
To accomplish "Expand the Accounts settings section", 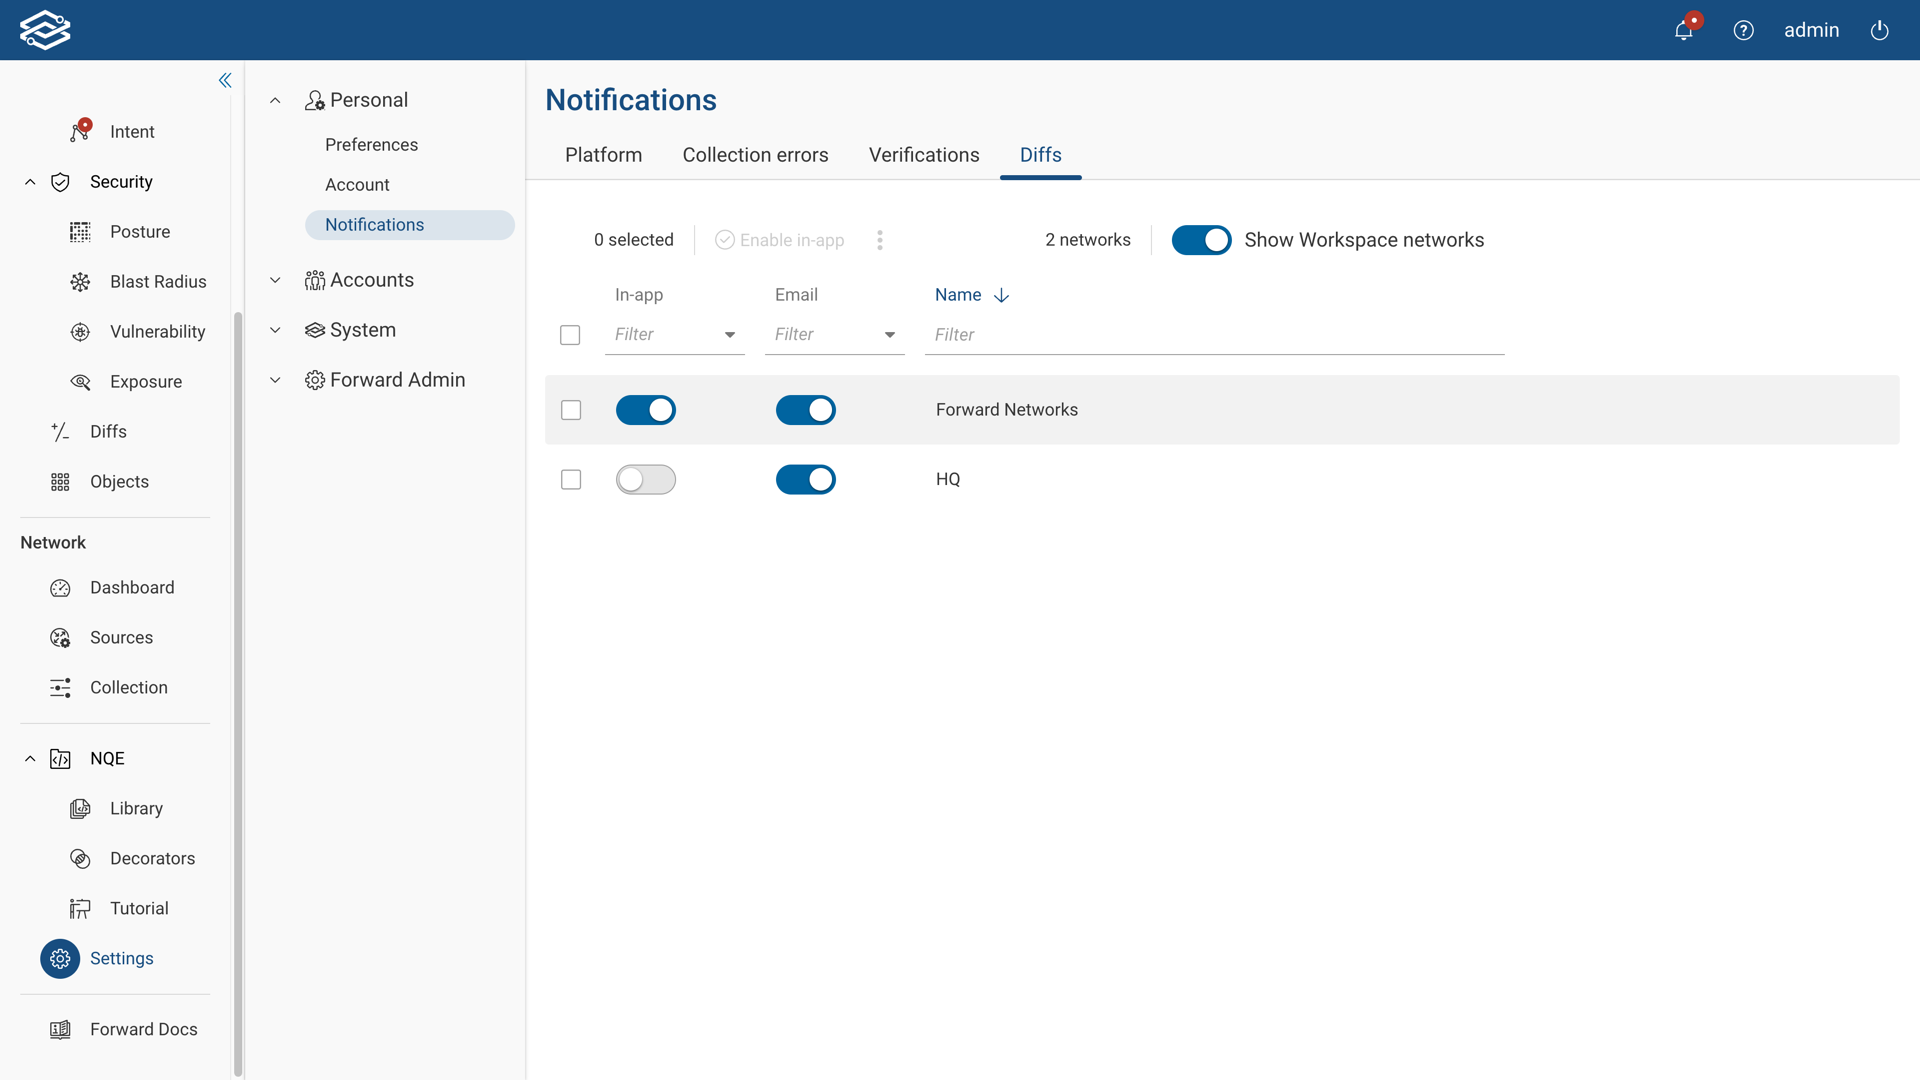I will click(371, 280).
